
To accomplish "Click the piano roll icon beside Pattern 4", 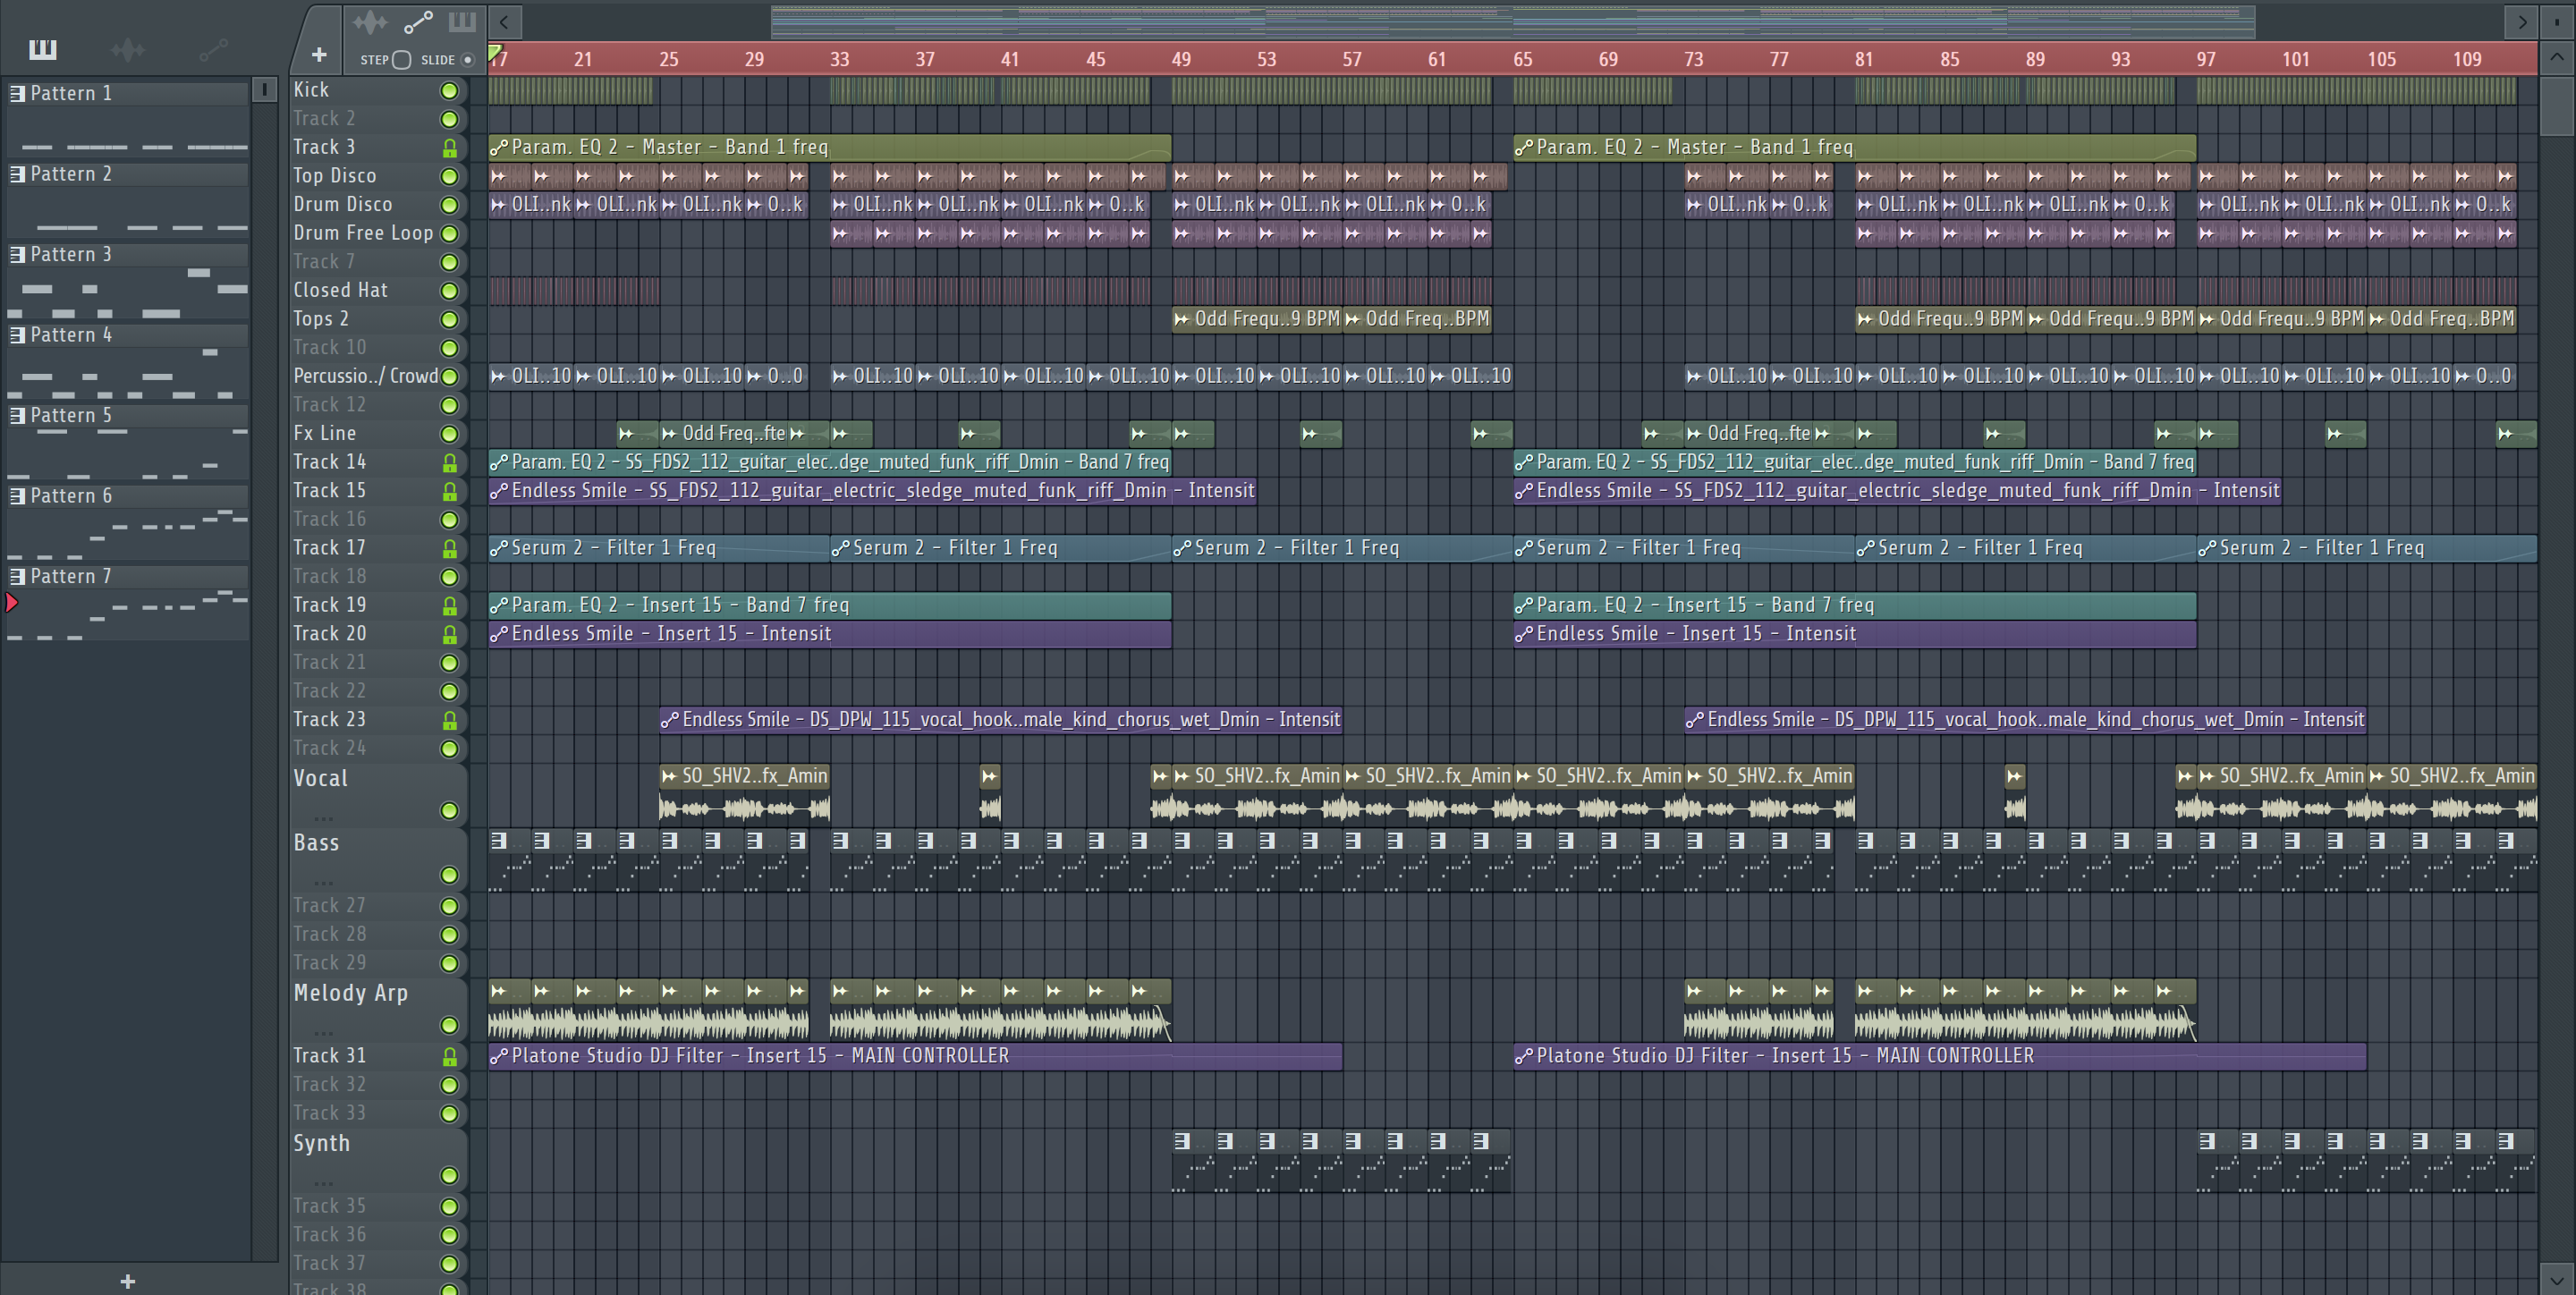I will [17, 335].
